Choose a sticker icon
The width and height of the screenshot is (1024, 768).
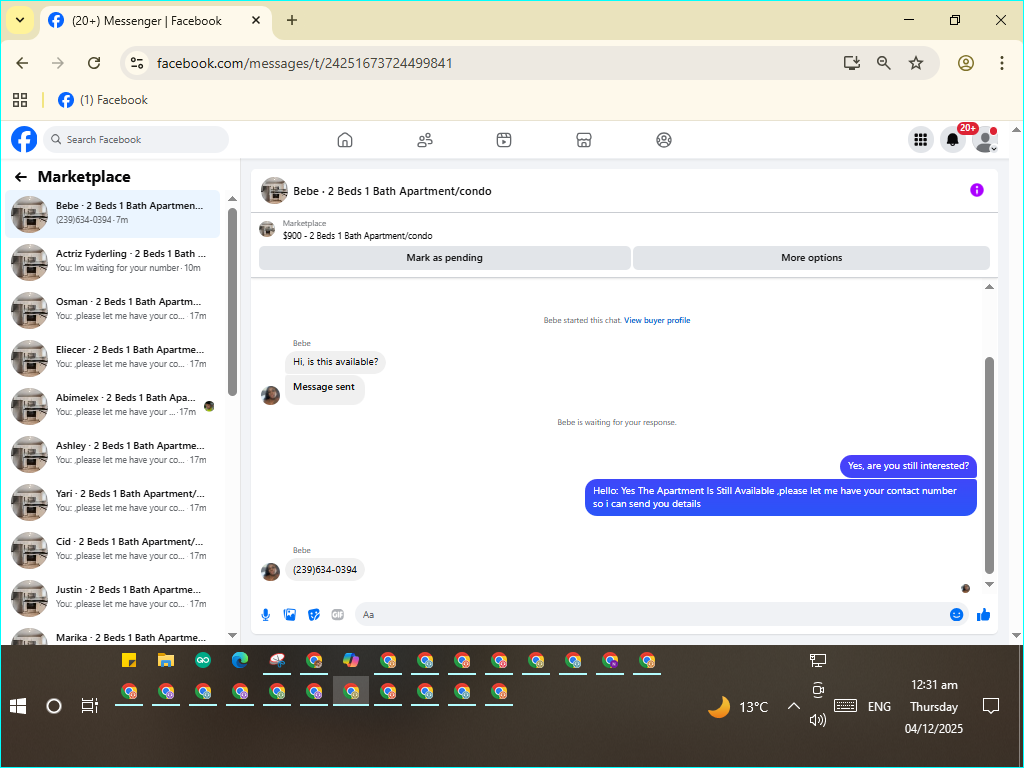(x=314, y=615)
